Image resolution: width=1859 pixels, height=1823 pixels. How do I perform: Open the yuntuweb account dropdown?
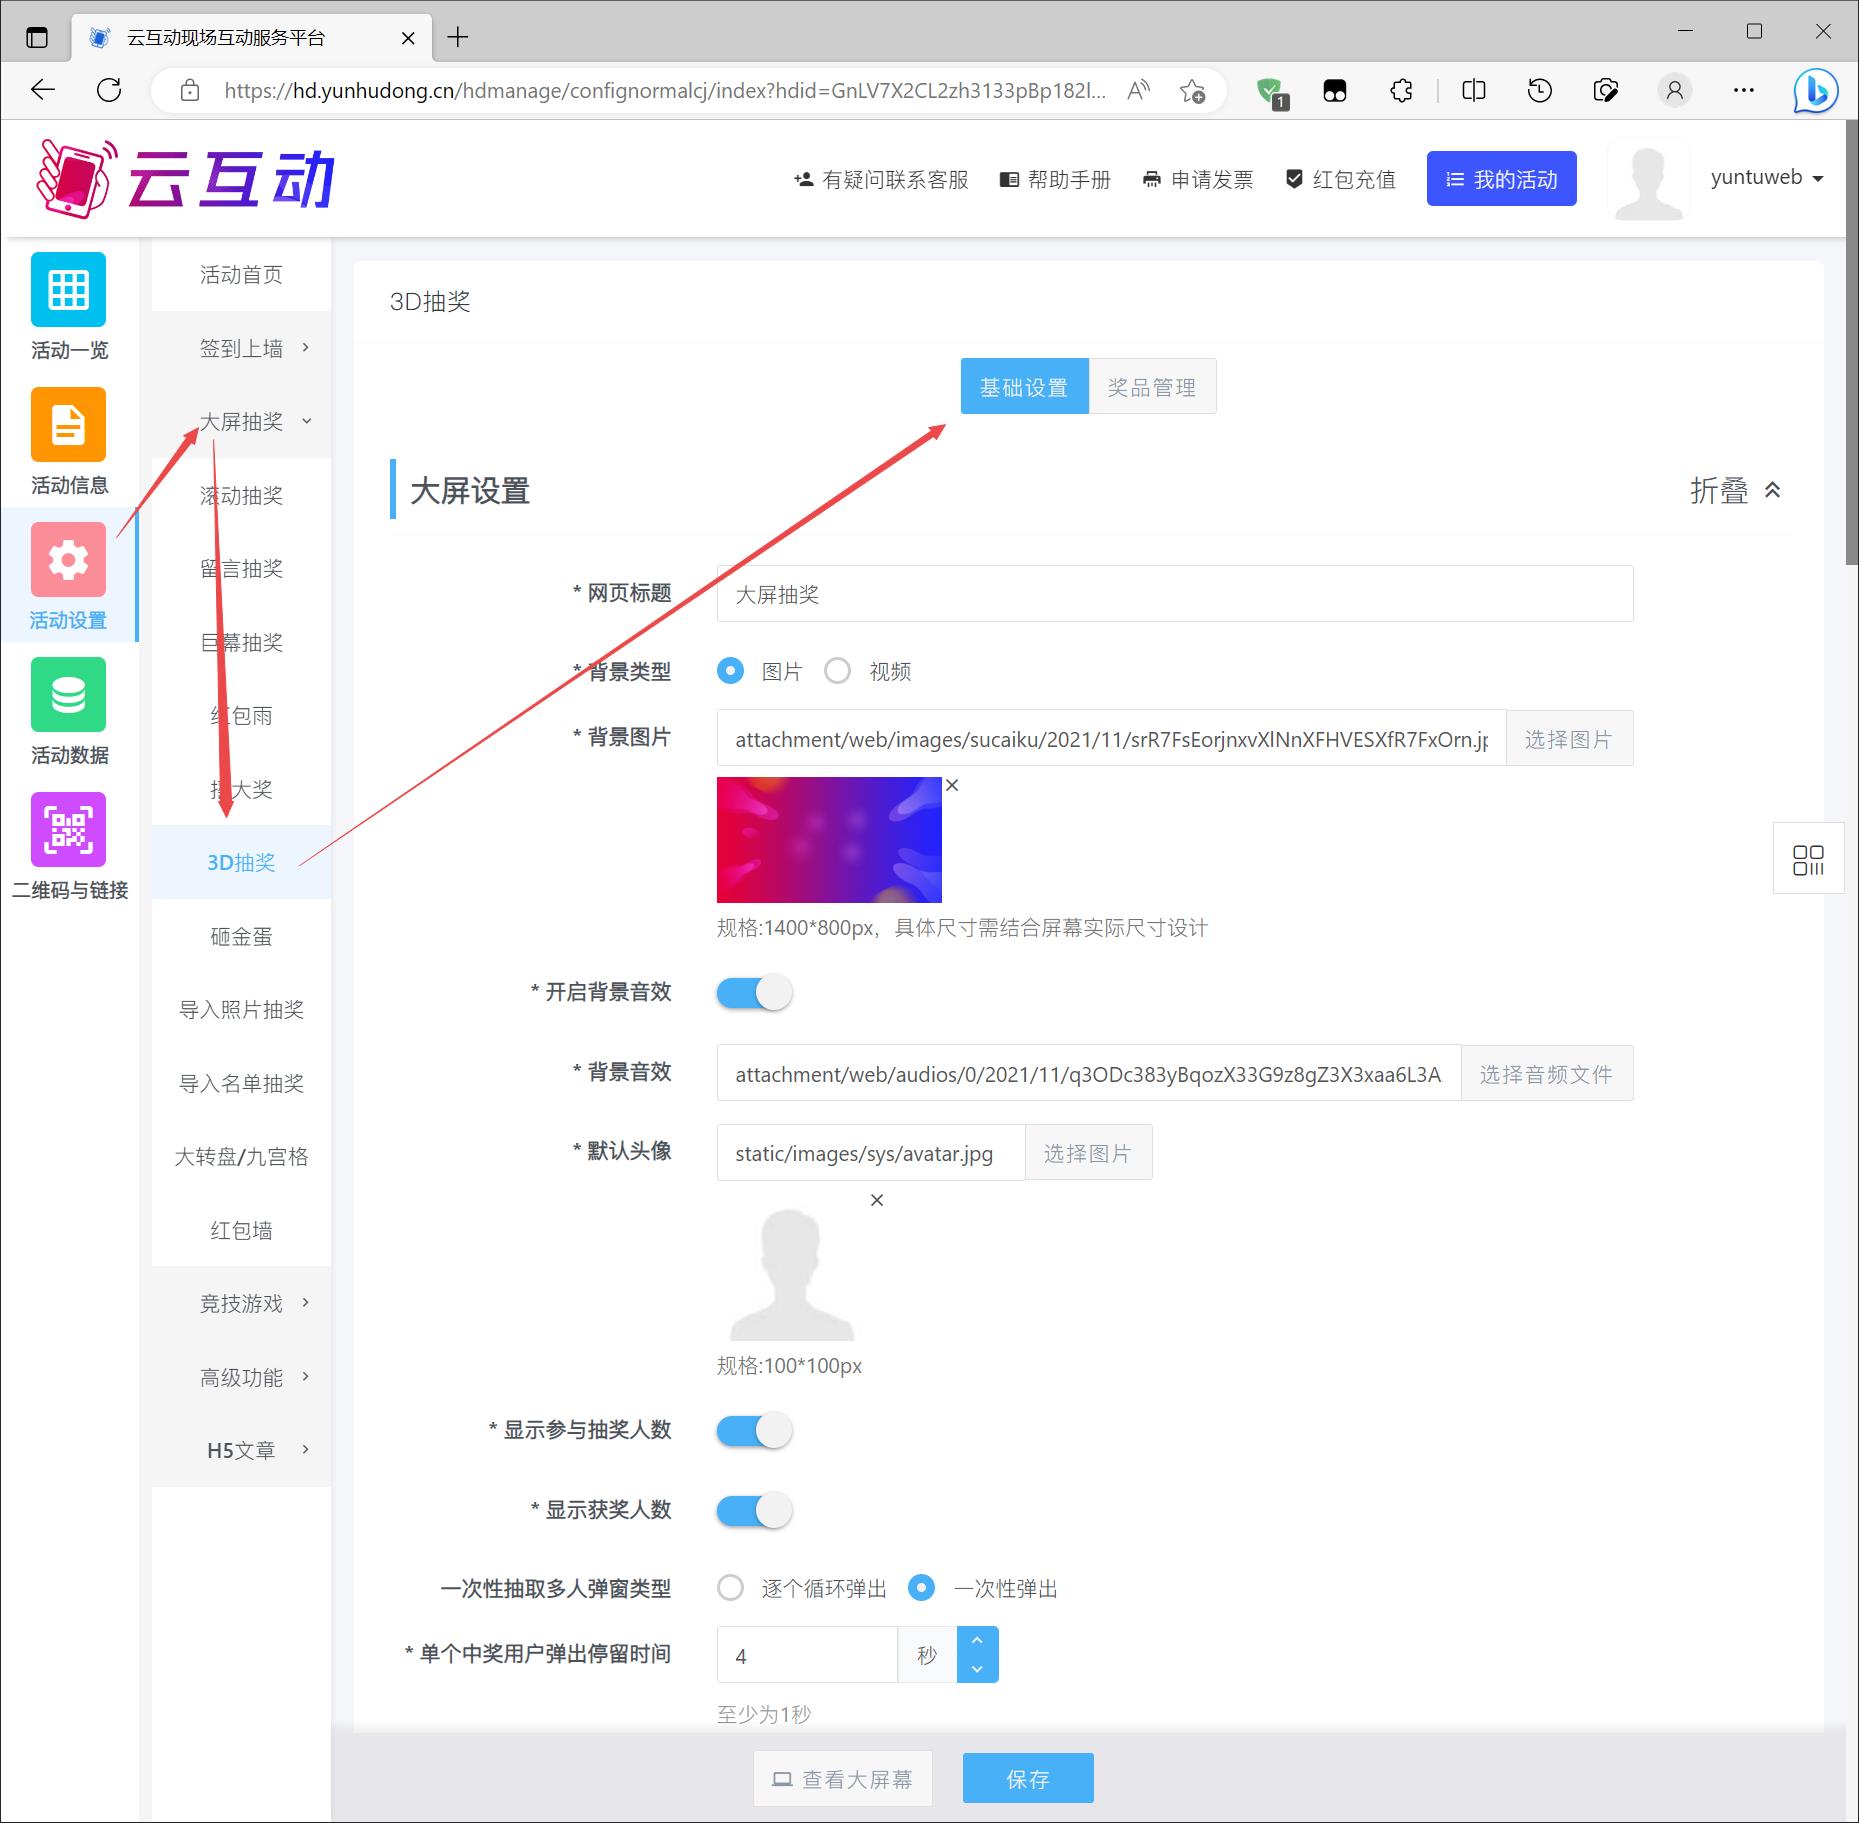1766,178
